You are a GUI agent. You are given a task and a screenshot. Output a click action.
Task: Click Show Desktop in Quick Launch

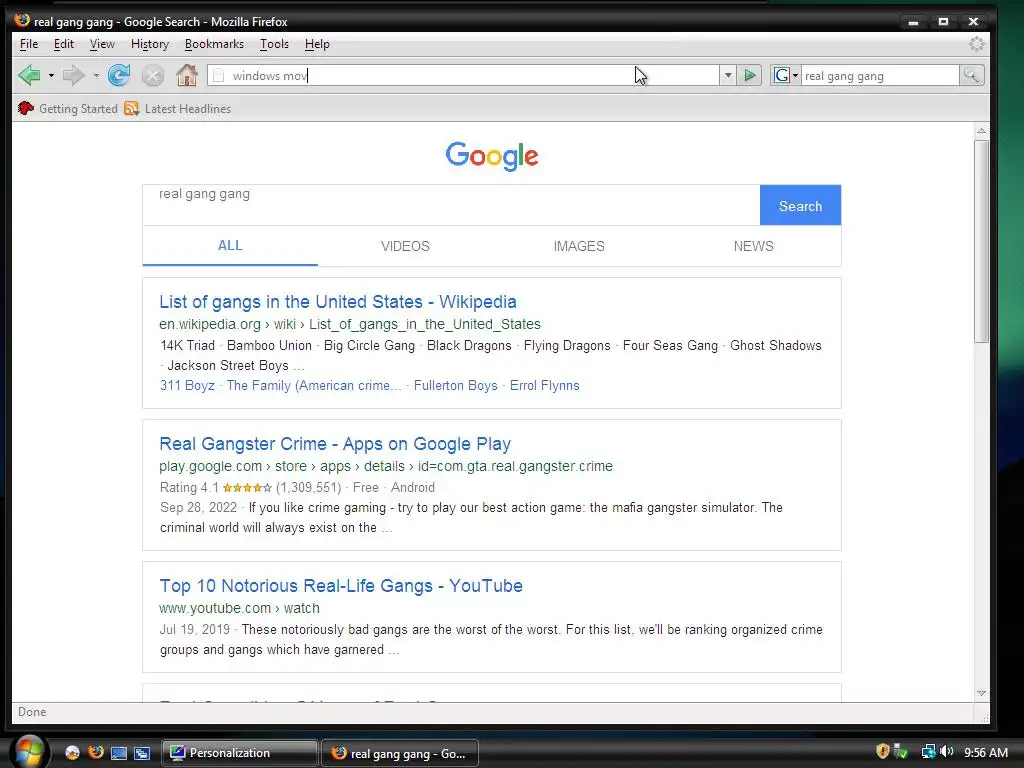click(119, 753)
